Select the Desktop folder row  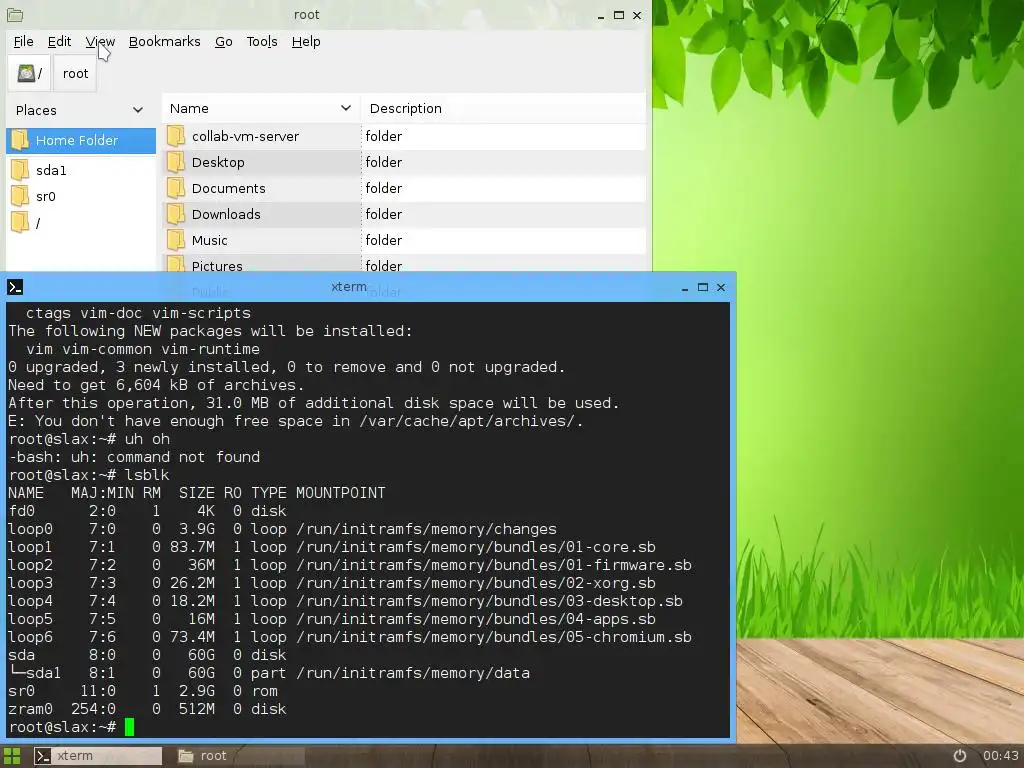[405, 163]
